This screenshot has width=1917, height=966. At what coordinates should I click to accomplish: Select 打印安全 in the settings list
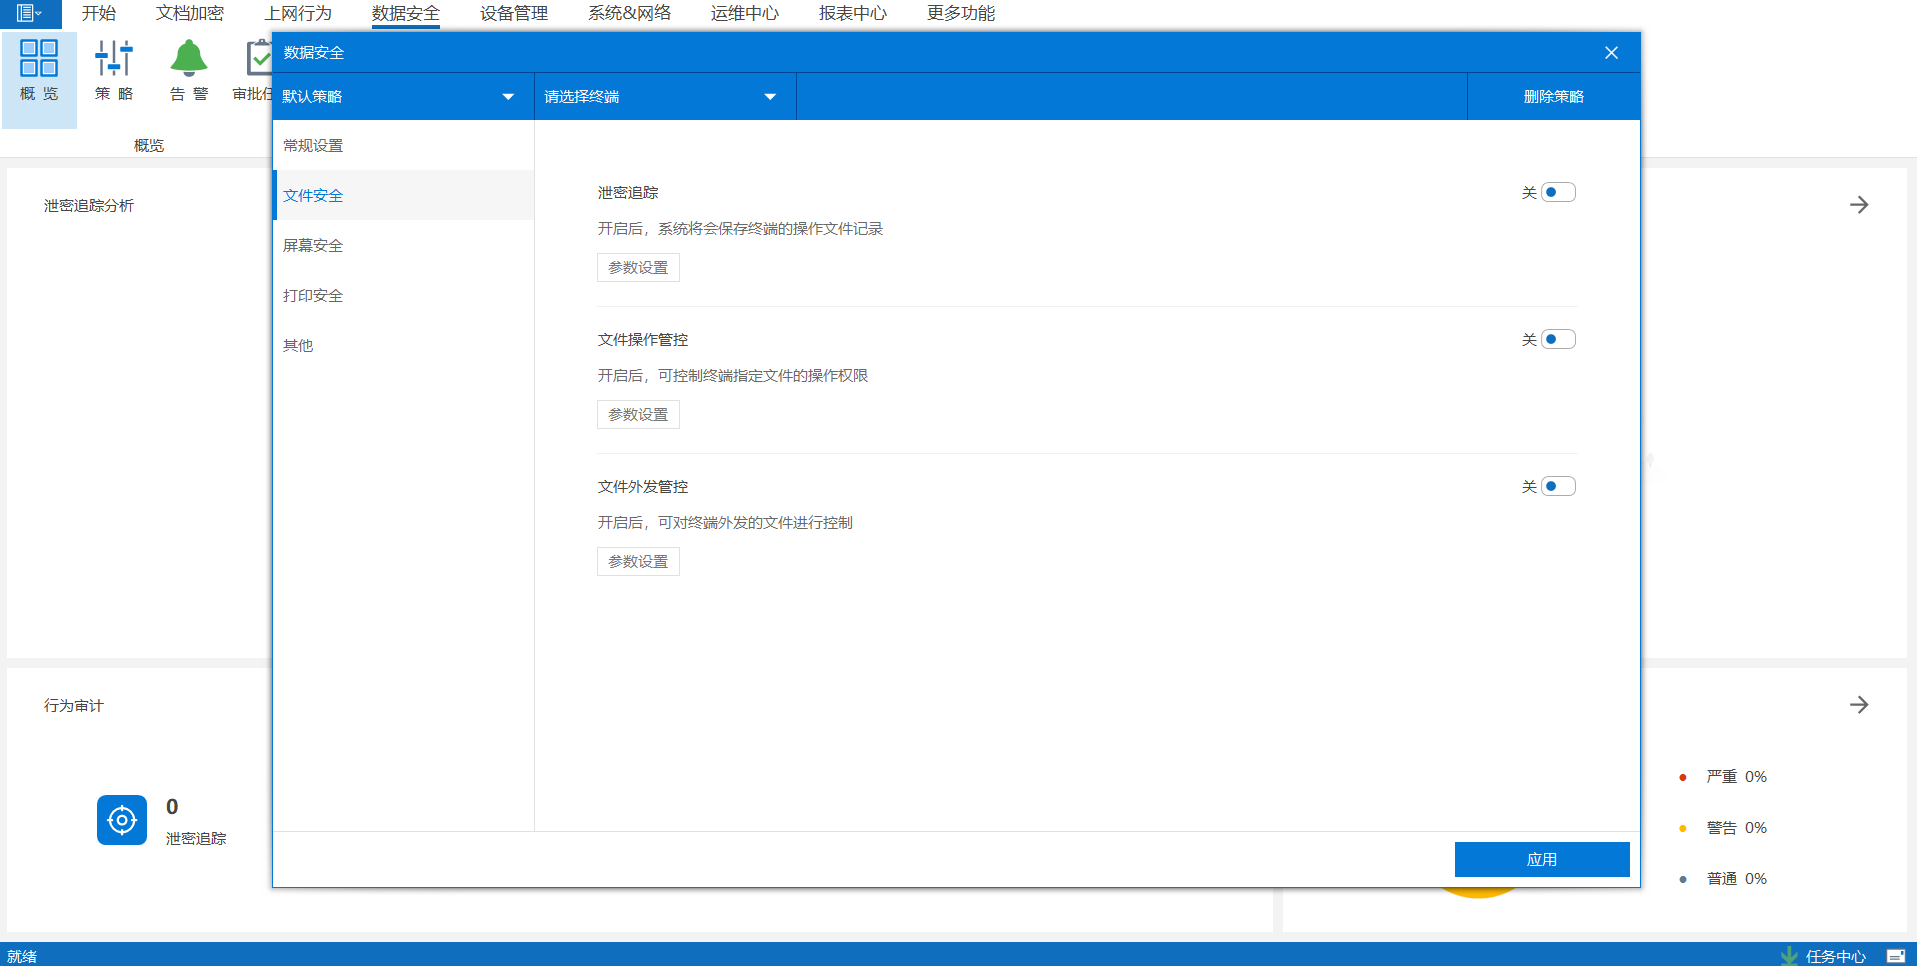tap(312, 295)
